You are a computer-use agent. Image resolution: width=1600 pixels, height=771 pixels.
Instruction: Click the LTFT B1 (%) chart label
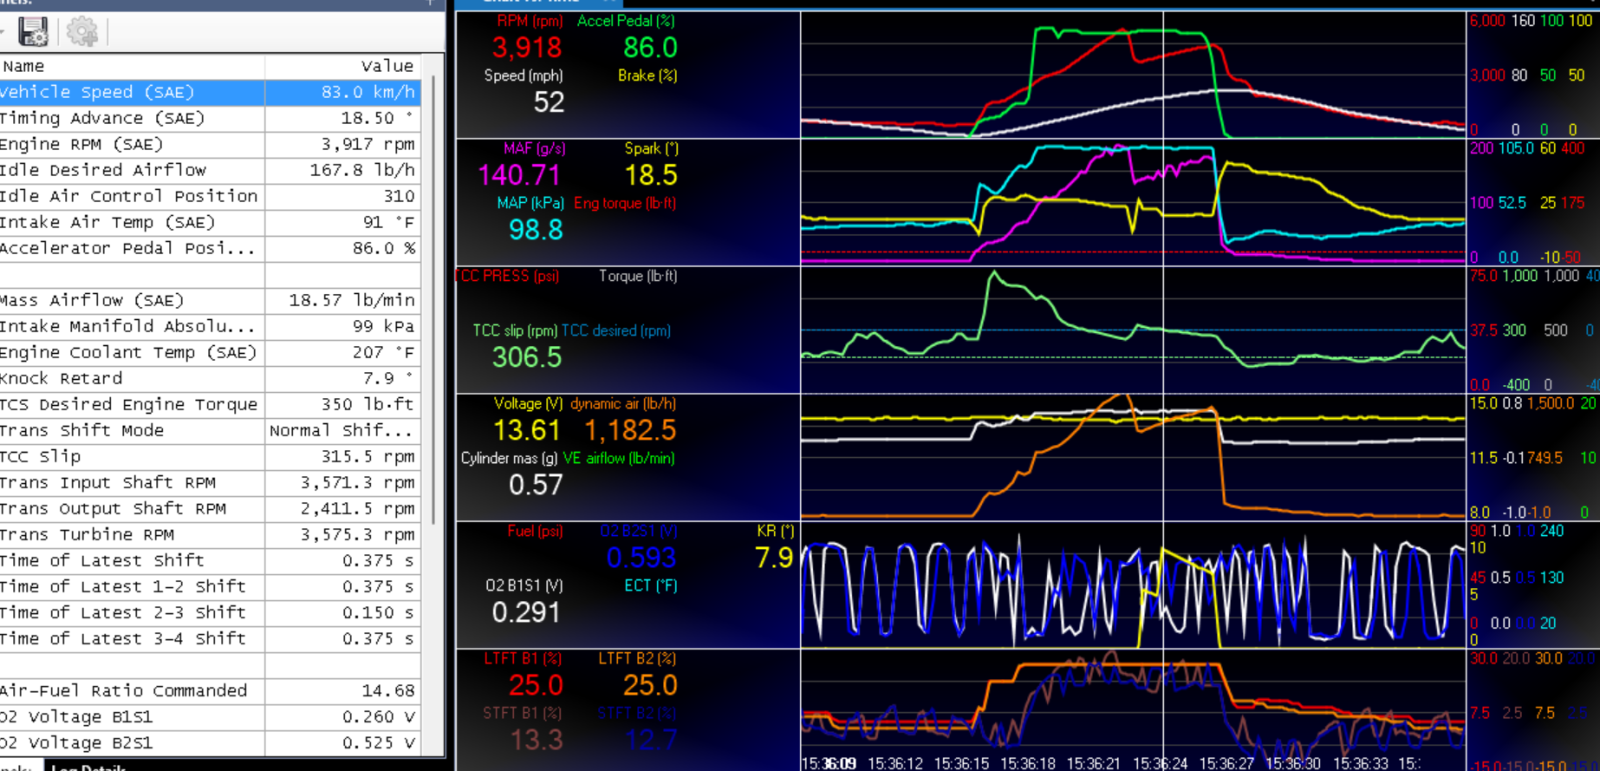point(523,659)
